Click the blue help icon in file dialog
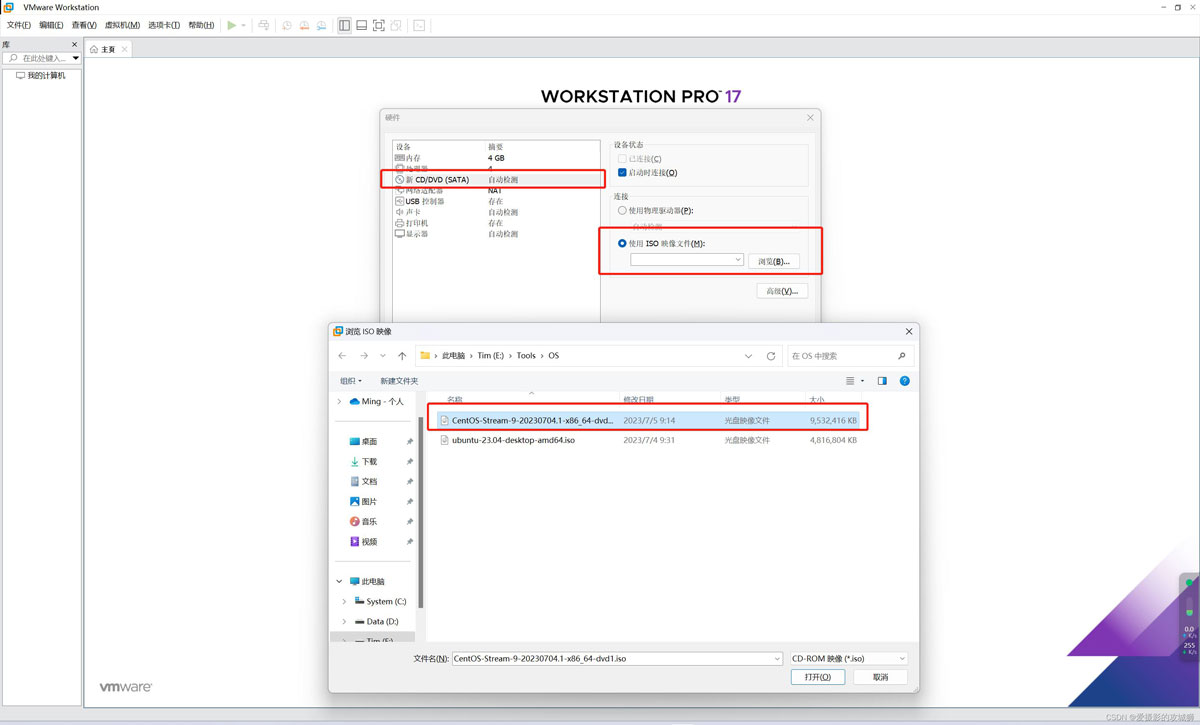Image resolution: width=1200 pixels, height=725 pixels. point(904,381)
